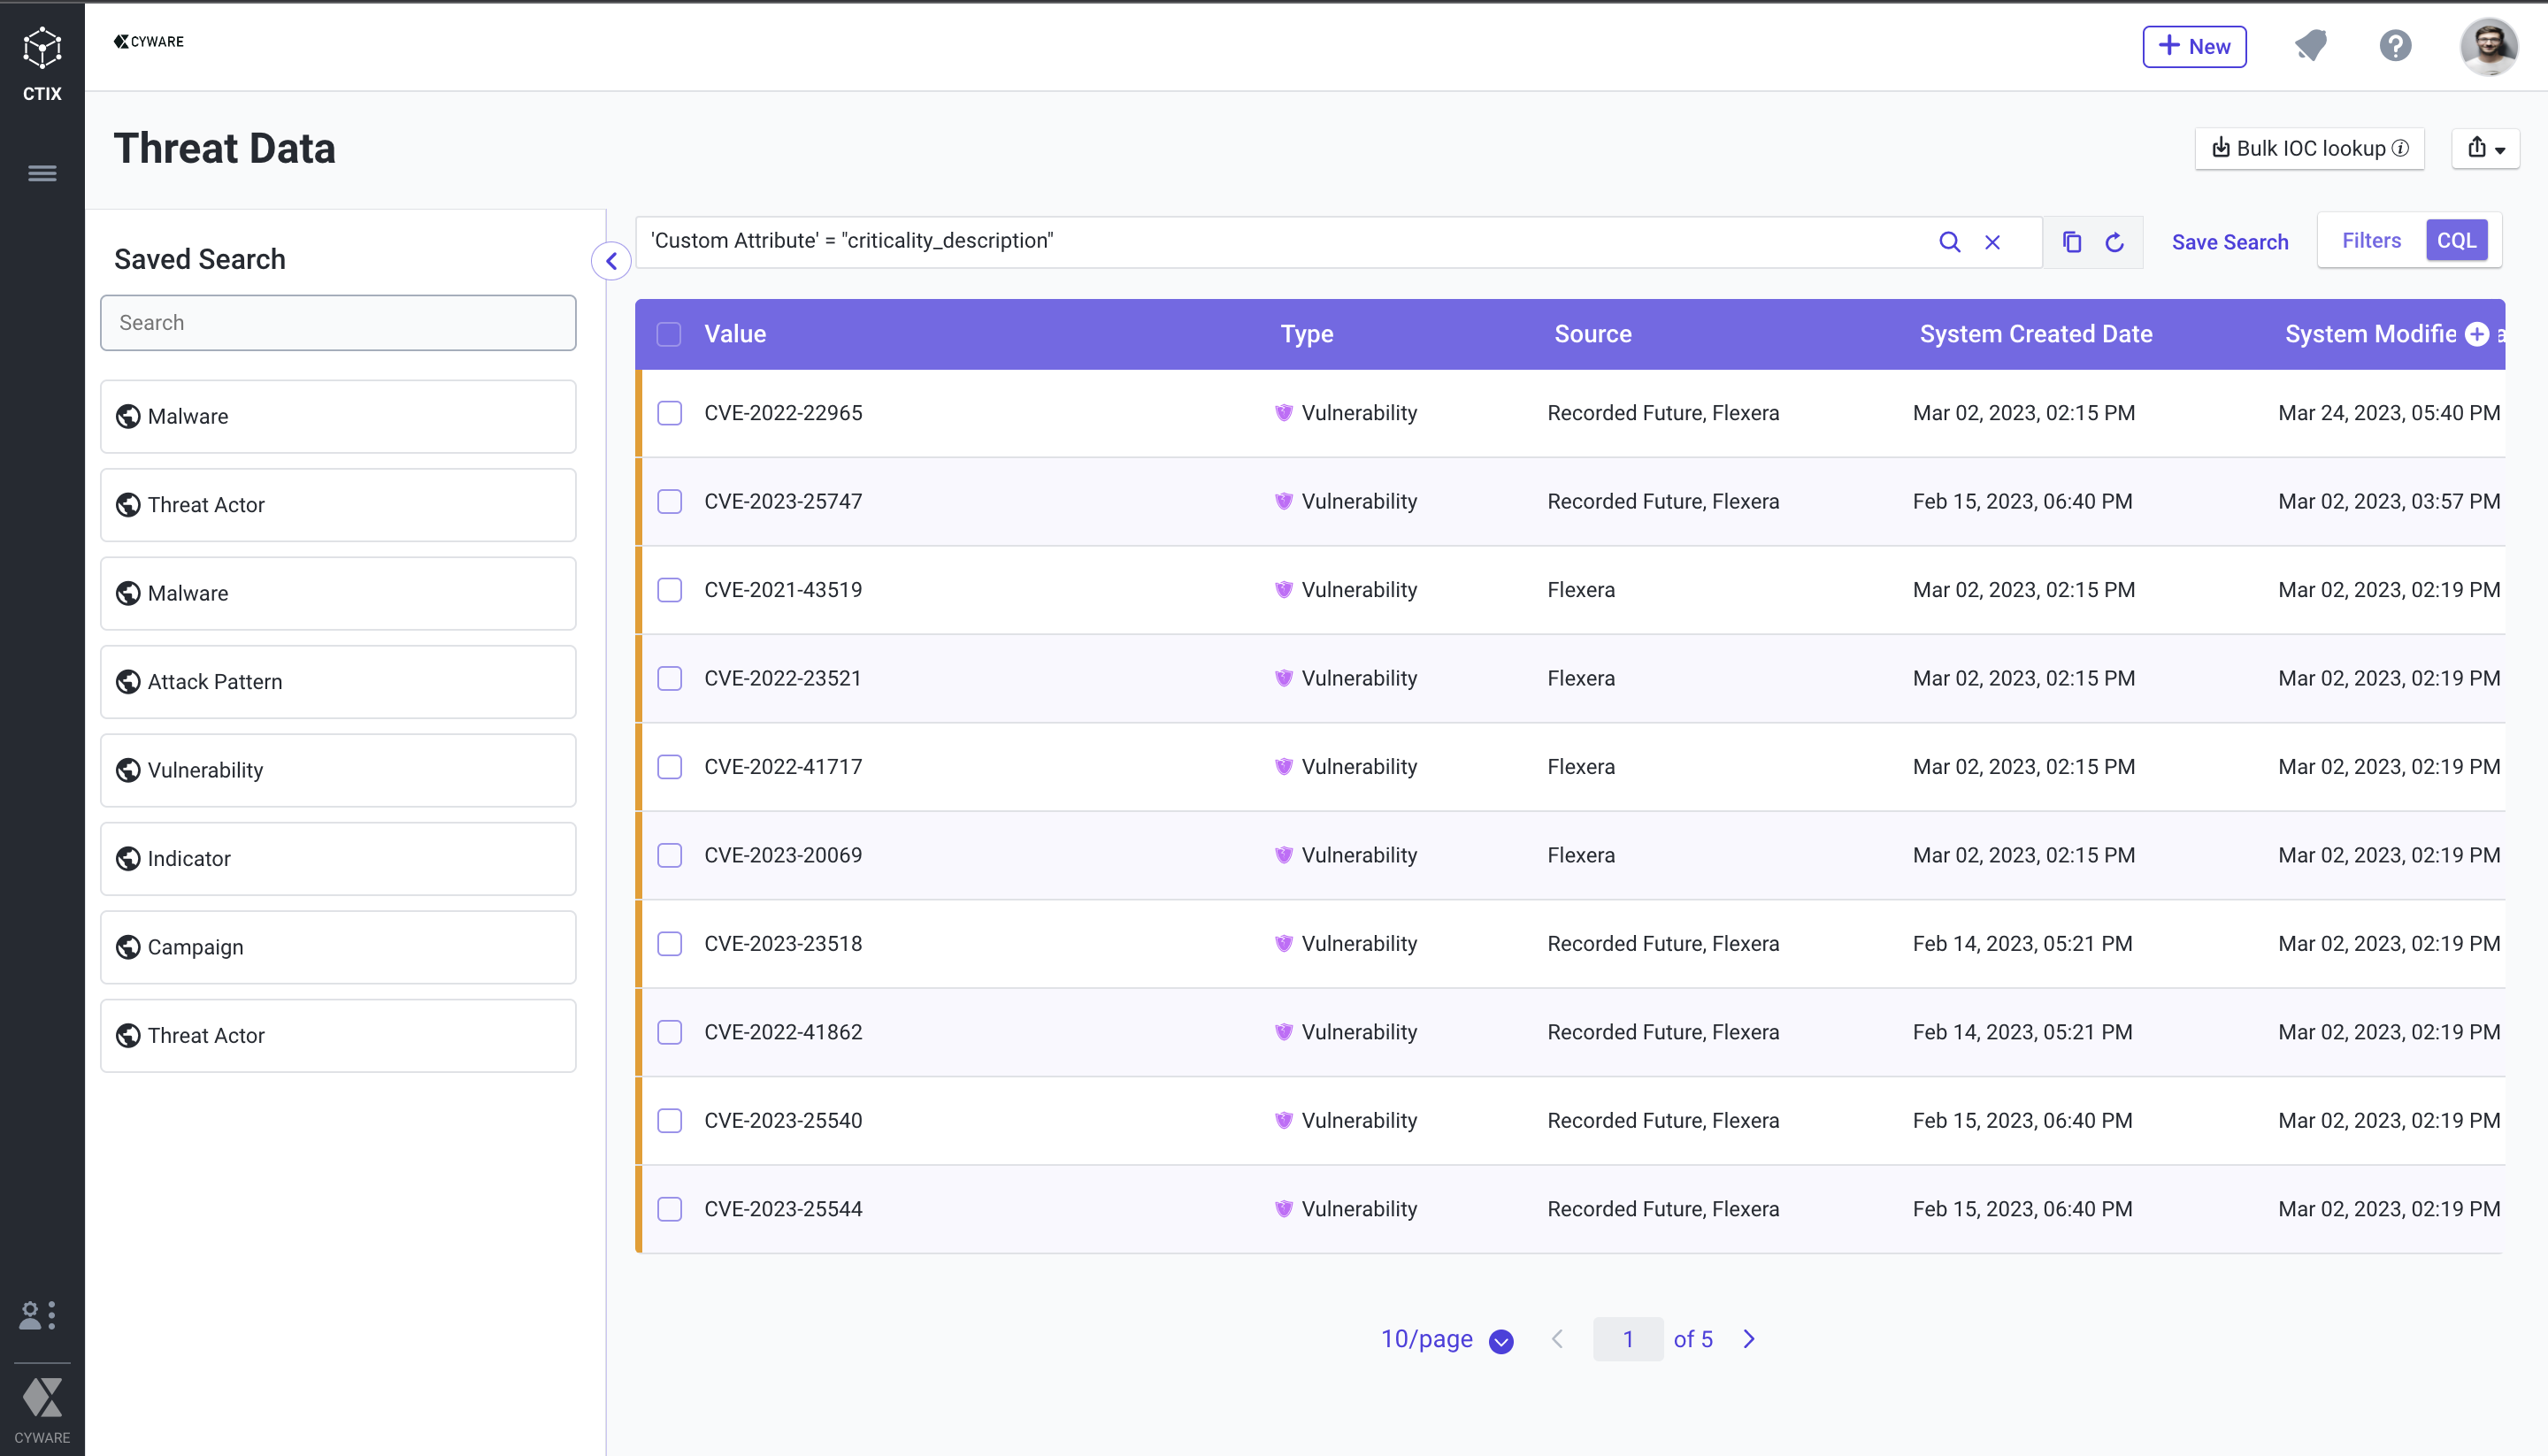Click the export/share icon
2548x1456 pixels.
2485,147
